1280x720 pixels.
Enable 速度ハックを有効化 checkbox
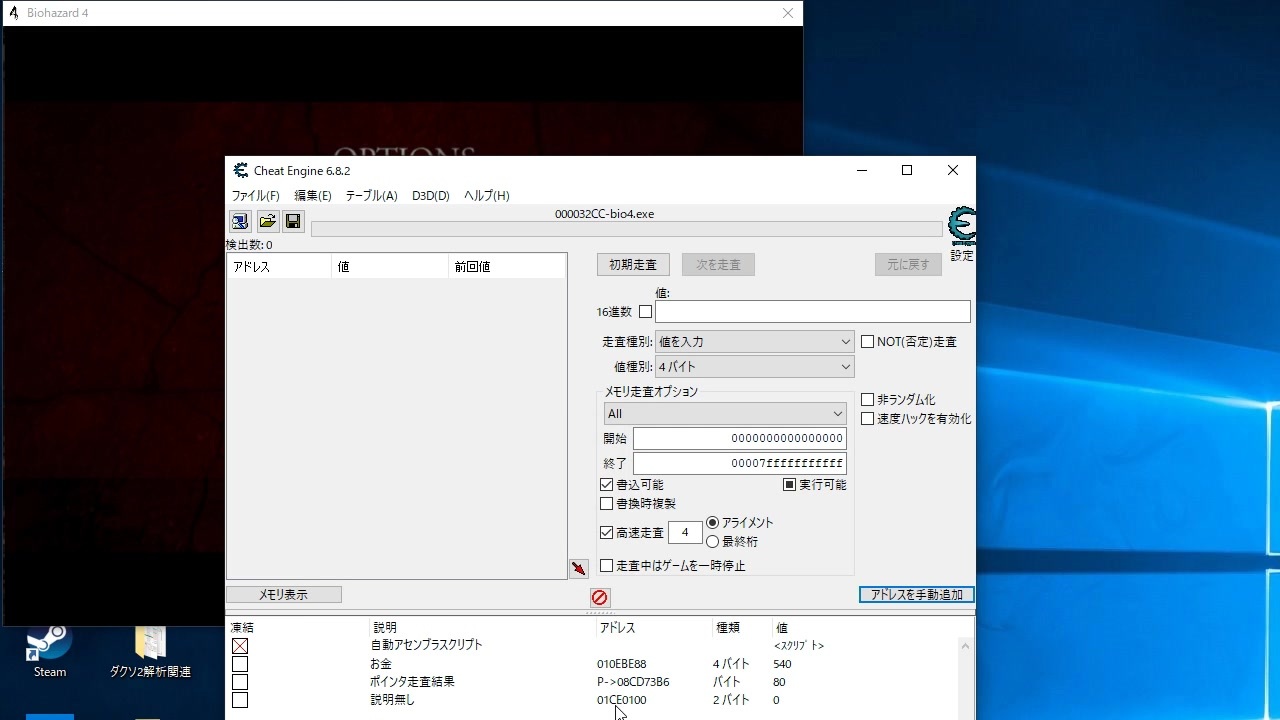point(867,419)
